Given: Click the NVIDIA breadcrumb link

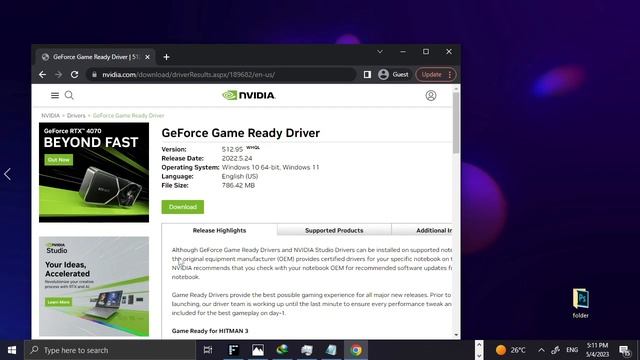Looking at the screenshot, I should coord(50,116).
